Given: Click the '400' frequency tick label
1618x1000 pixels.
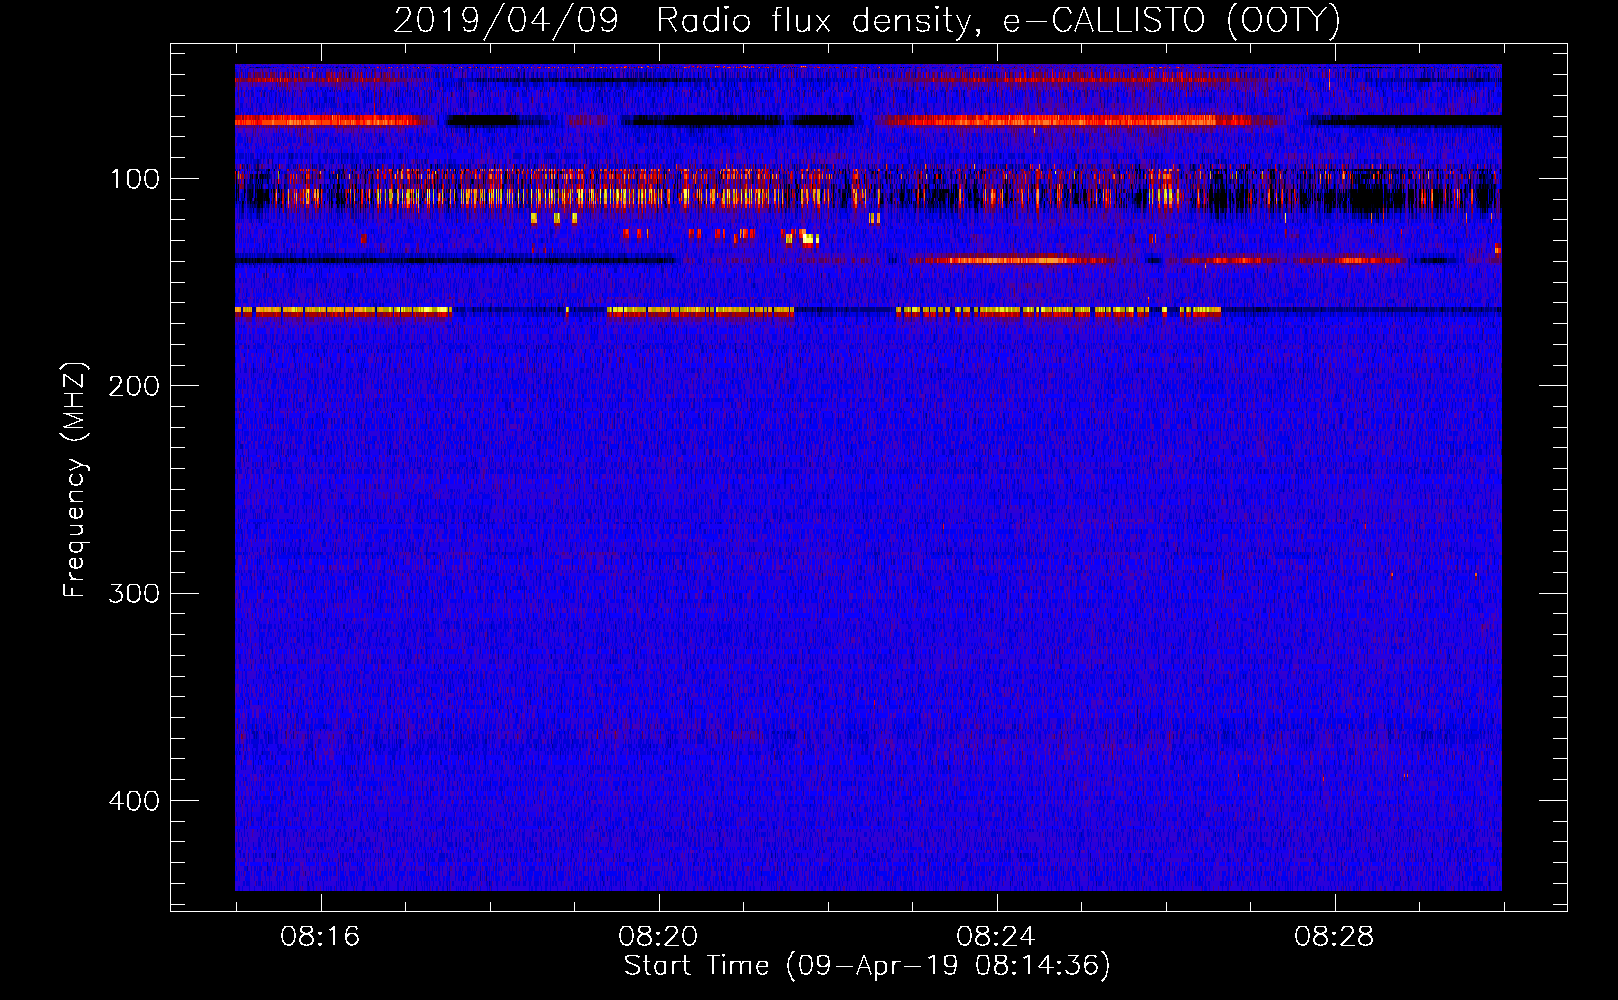Looking at the screenshot, I should 134,801.
